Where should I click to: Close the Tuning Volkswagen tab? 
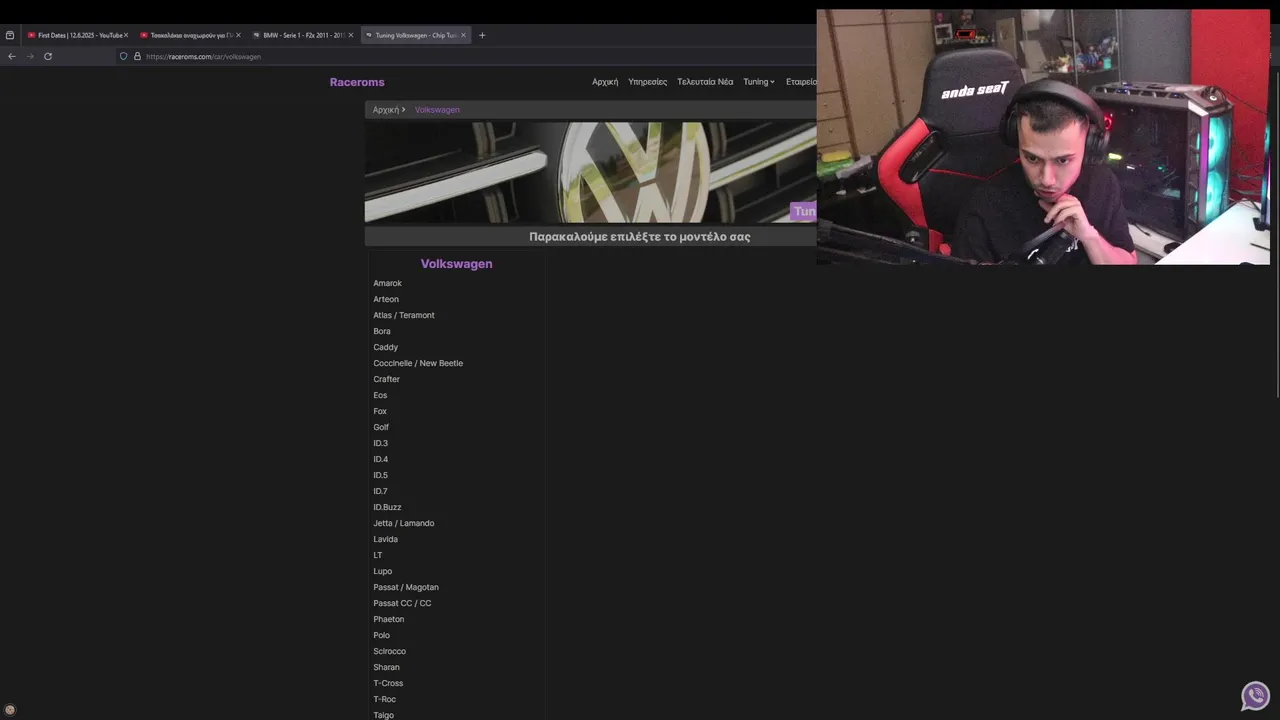[x=463, y=35]
